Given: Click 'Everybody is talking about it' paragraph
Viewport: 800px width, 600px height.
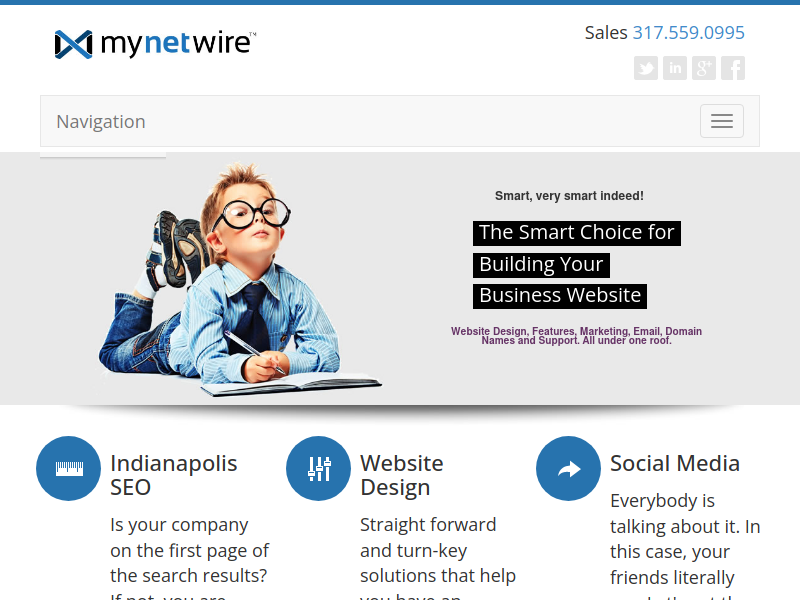Looking at the screenshot, I should click(685, 545).
